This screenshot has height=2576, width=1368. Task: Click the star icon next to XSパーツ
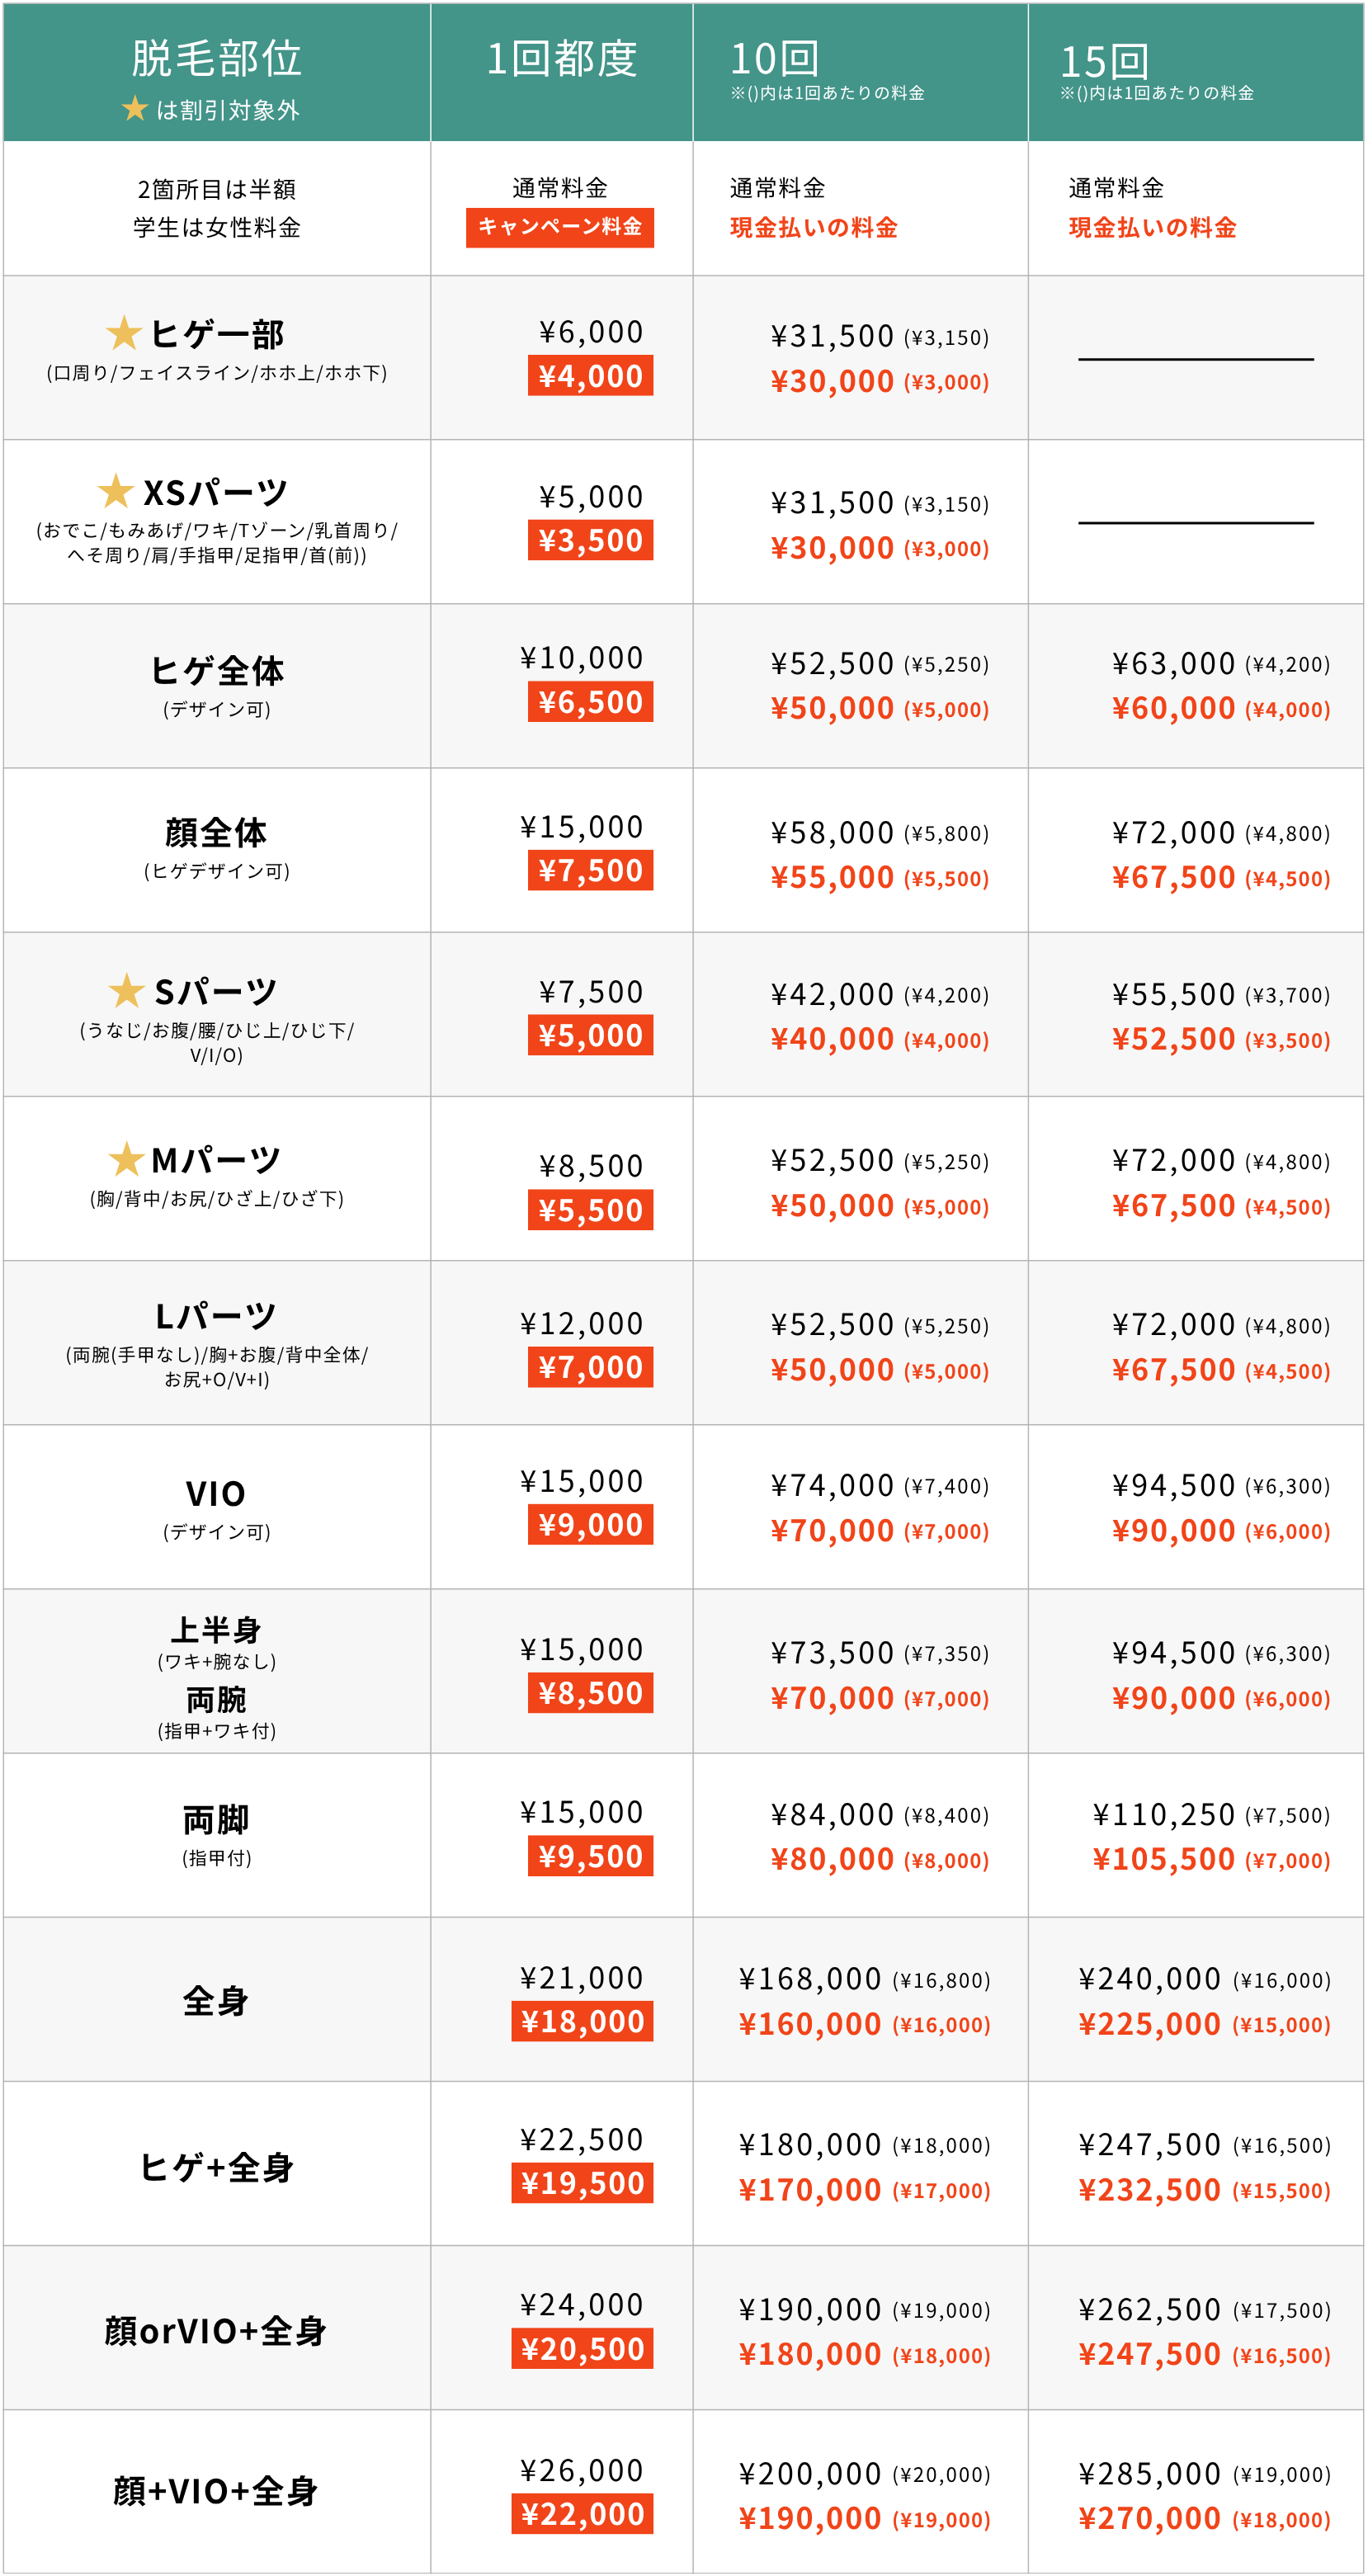click(x=116, y=491)
